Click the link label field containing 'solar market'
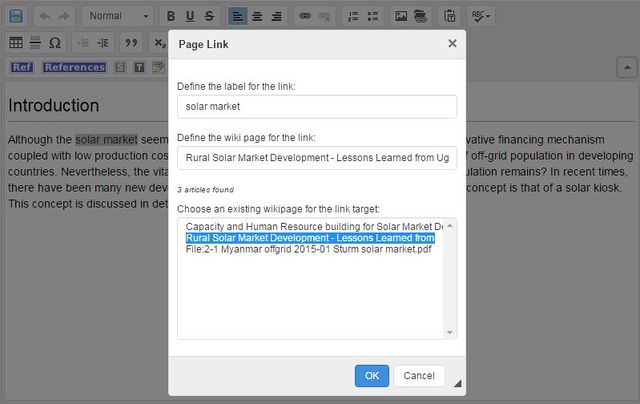Screen dimensions: 640x404 (317, 107)
